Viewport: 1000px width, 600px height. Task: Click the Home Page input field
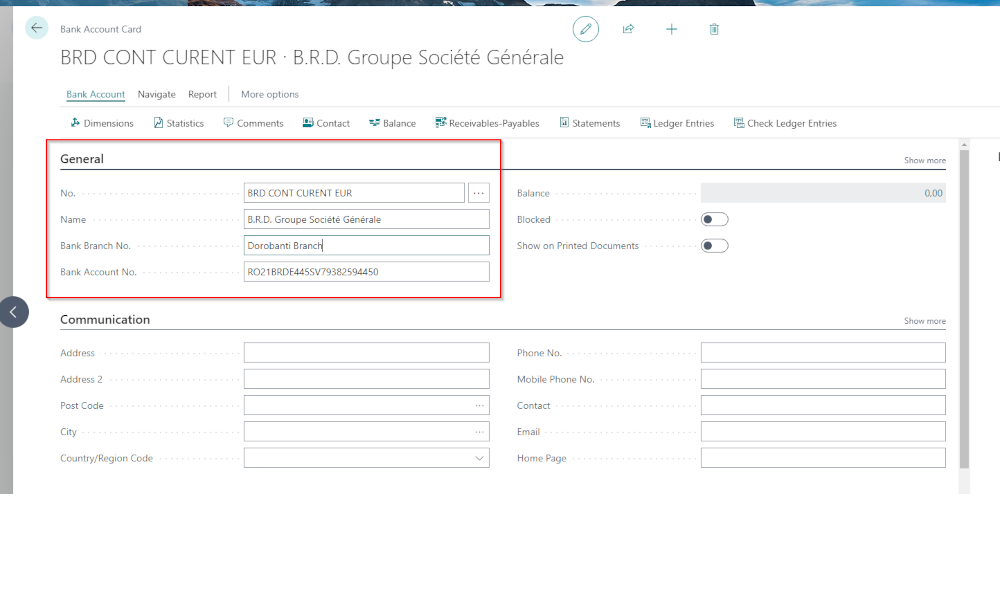pos(823,458)
